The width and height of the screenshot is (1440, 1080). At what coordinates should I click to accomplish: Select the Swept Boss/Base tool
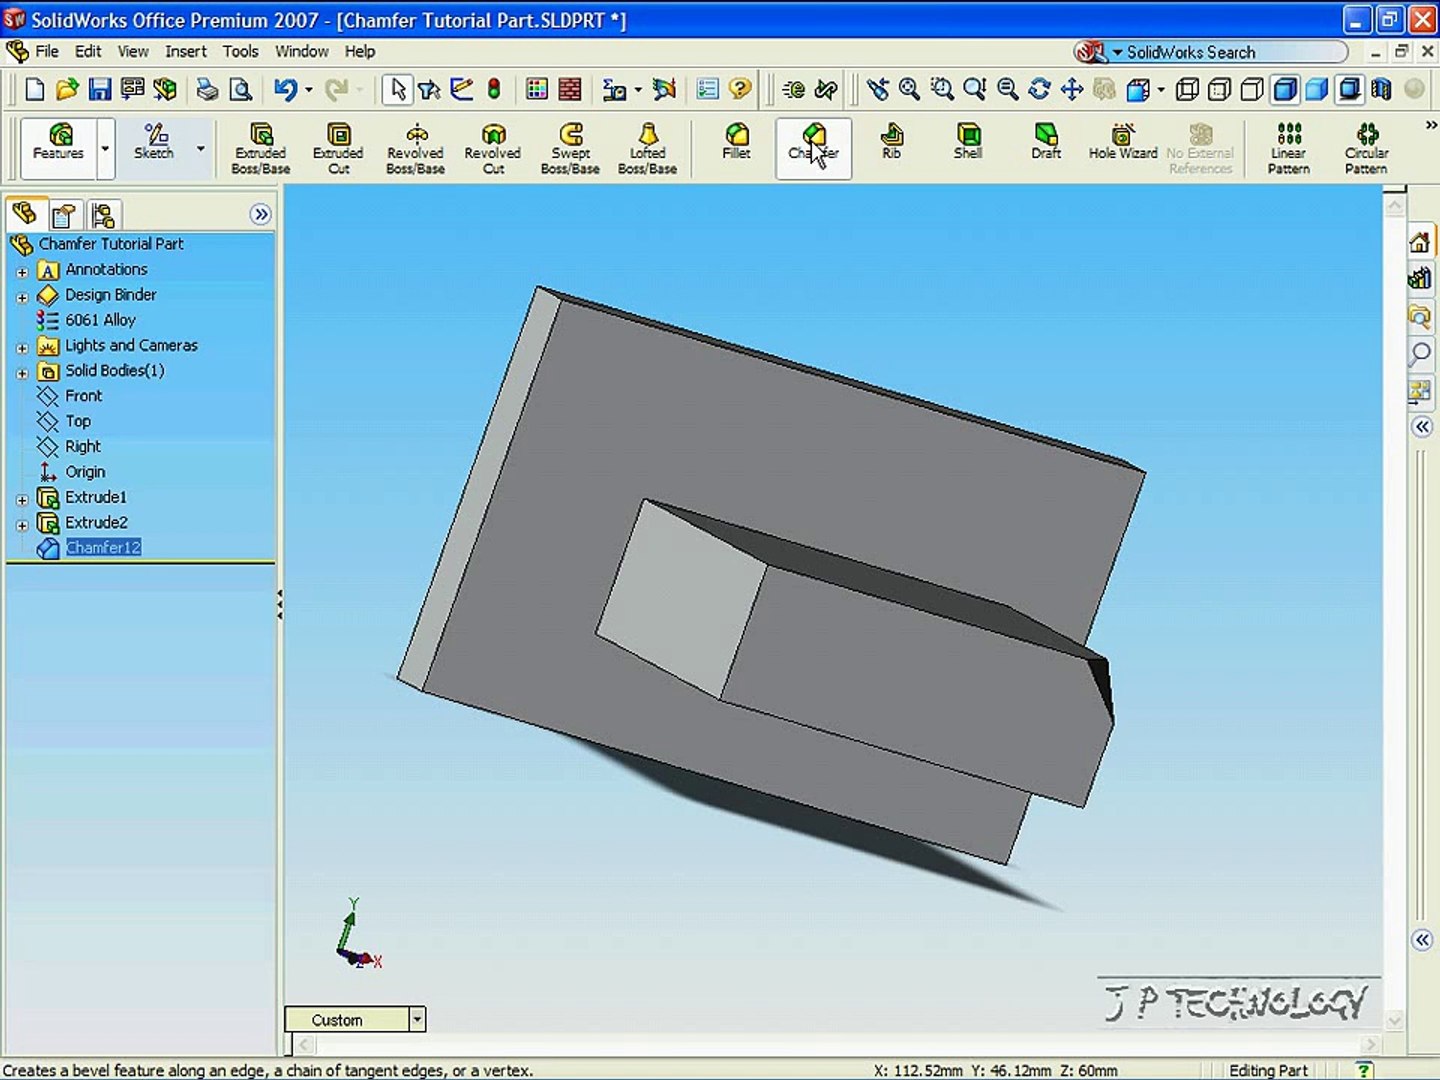click(x=570, y=148)
